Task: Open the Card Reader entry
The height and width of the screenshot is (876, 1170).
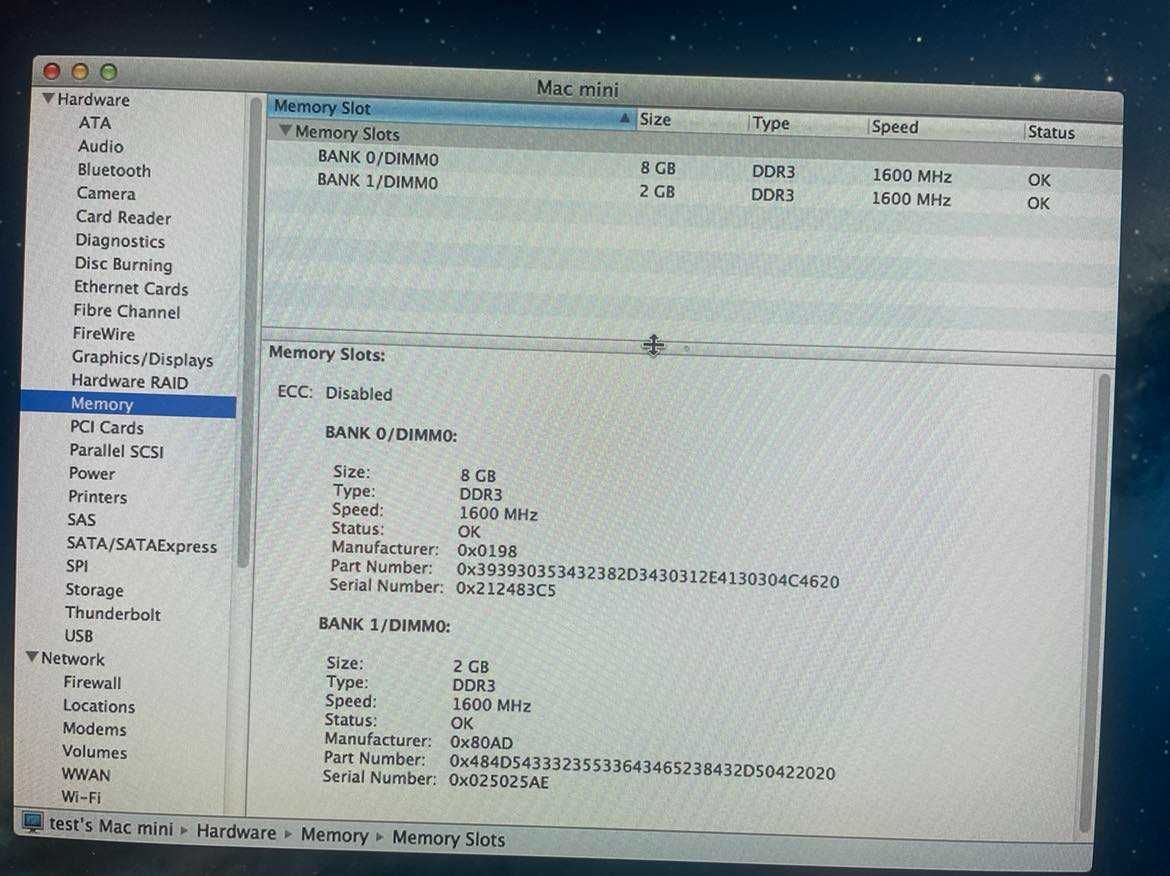Action: tap(123, 217)
